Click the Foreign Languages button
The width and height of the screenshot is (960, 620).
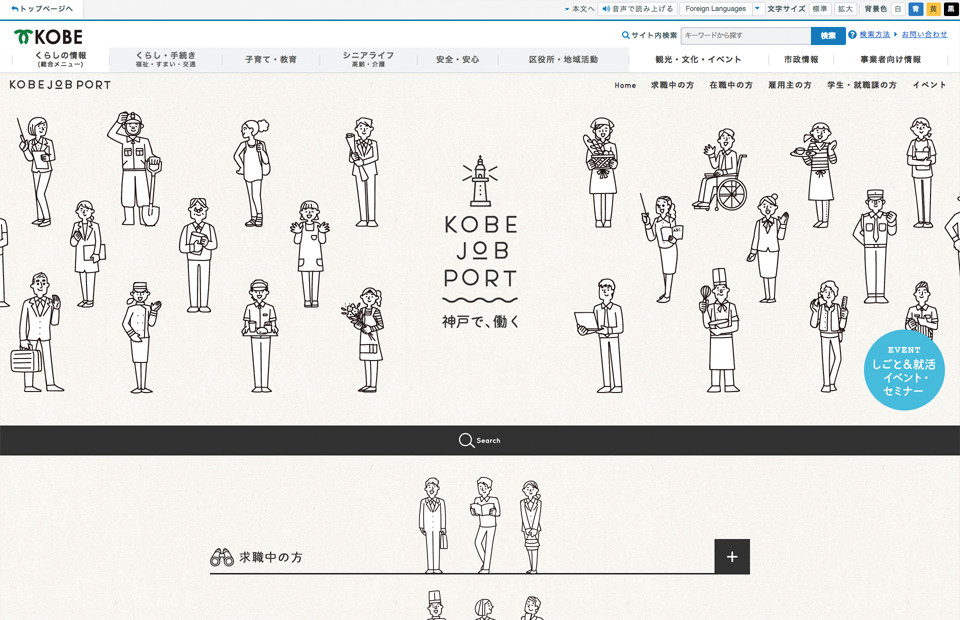(x=715, y=9)
